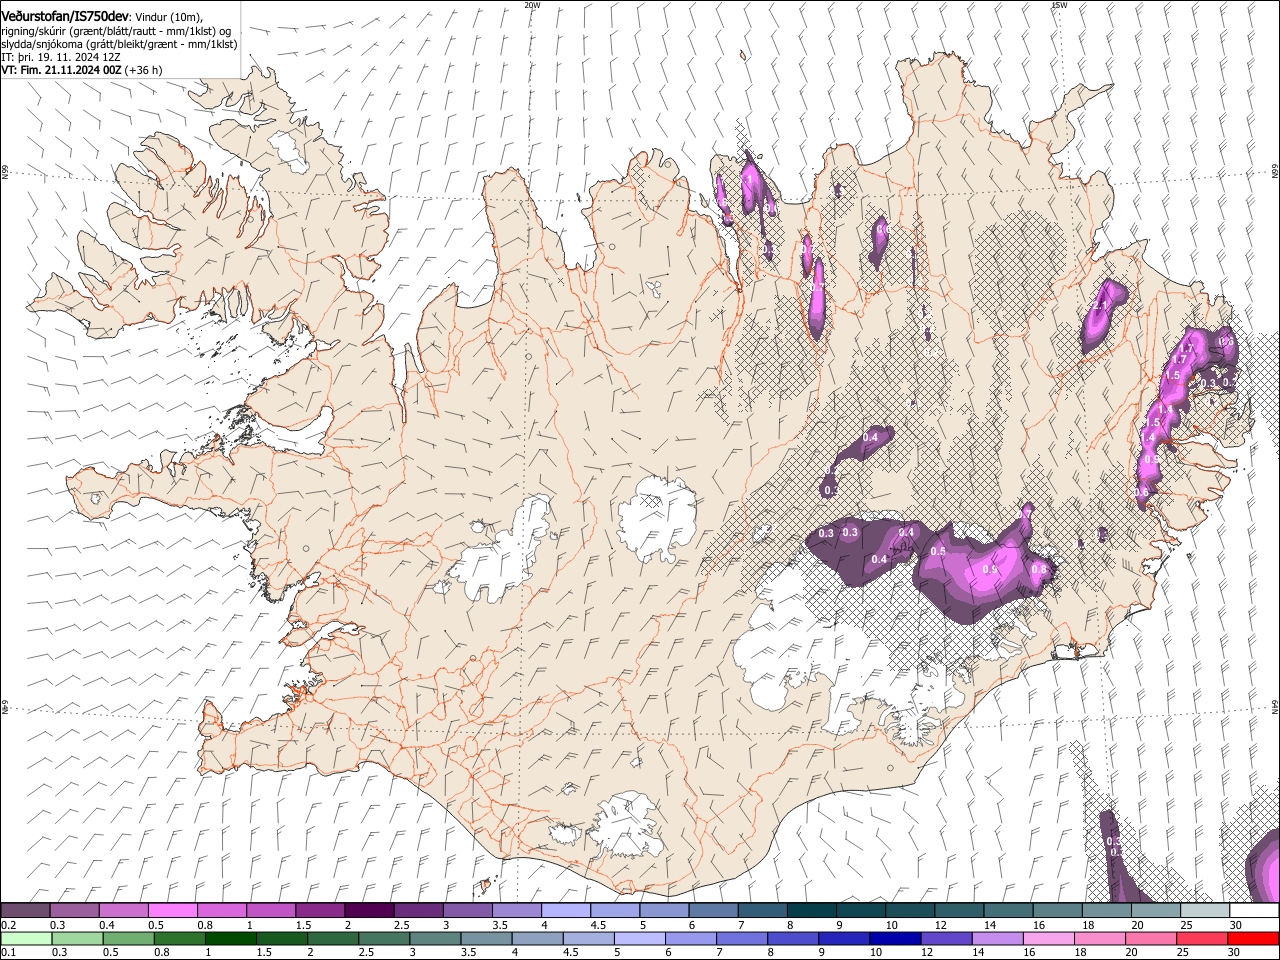Select upper legend swatch between 0.3 and 0.4
Viewport: 1280px width, 960px height.
tap(74, 911)
